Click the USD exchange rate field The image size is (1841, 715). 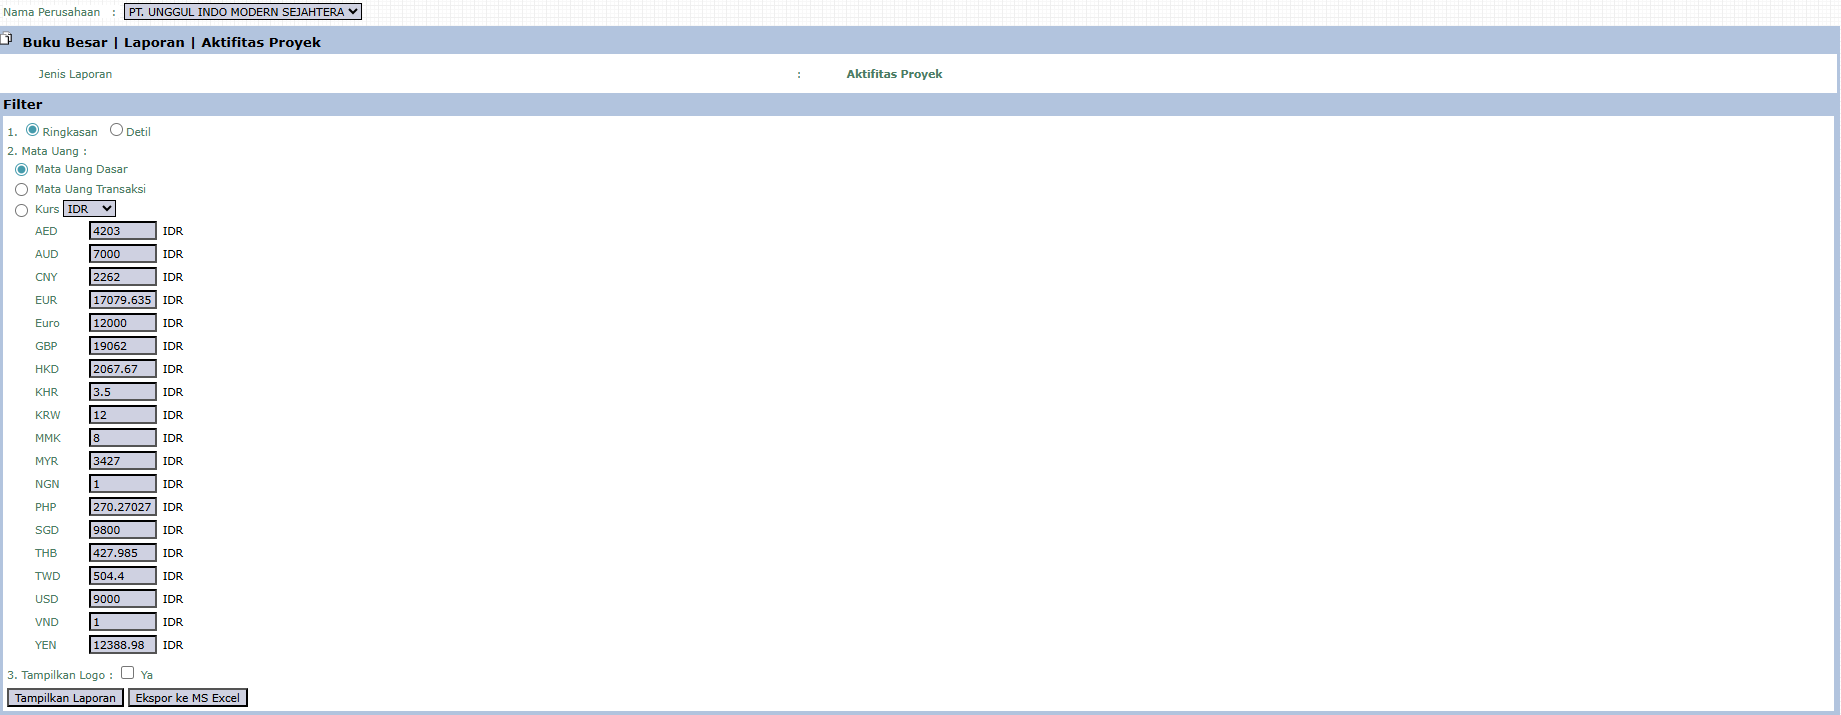point(122,599)
